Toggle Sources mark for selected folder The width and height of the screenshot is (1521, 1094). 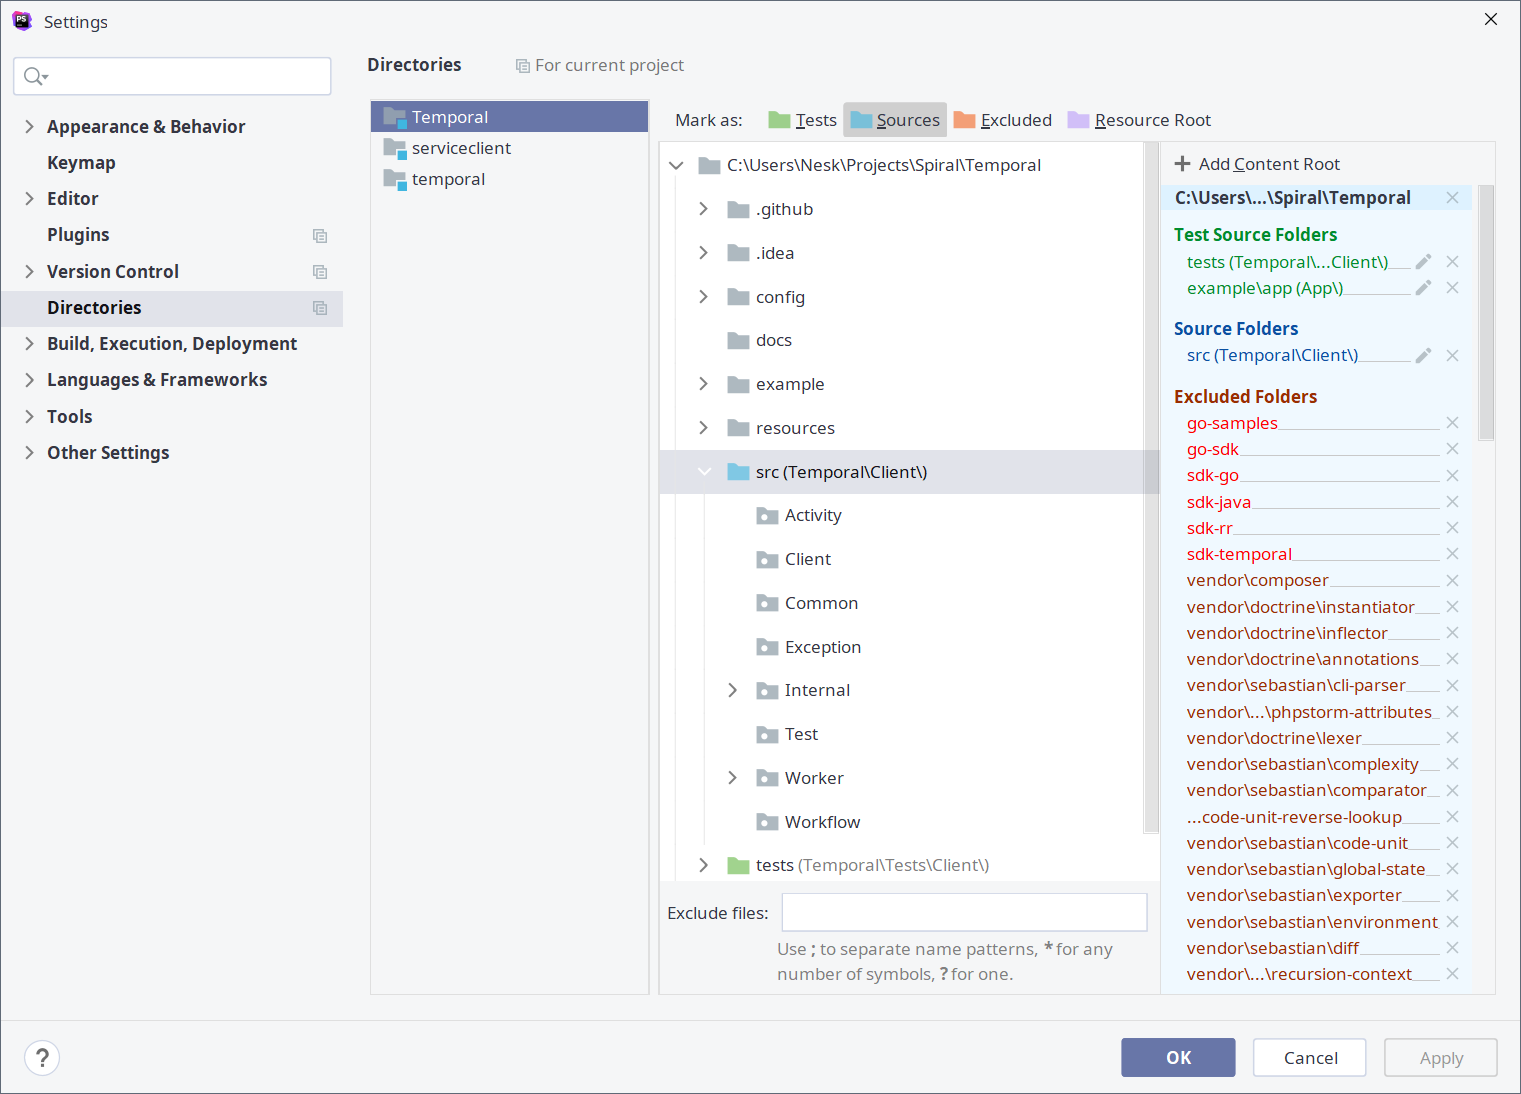pyautogui.click(x=895, y=120)
